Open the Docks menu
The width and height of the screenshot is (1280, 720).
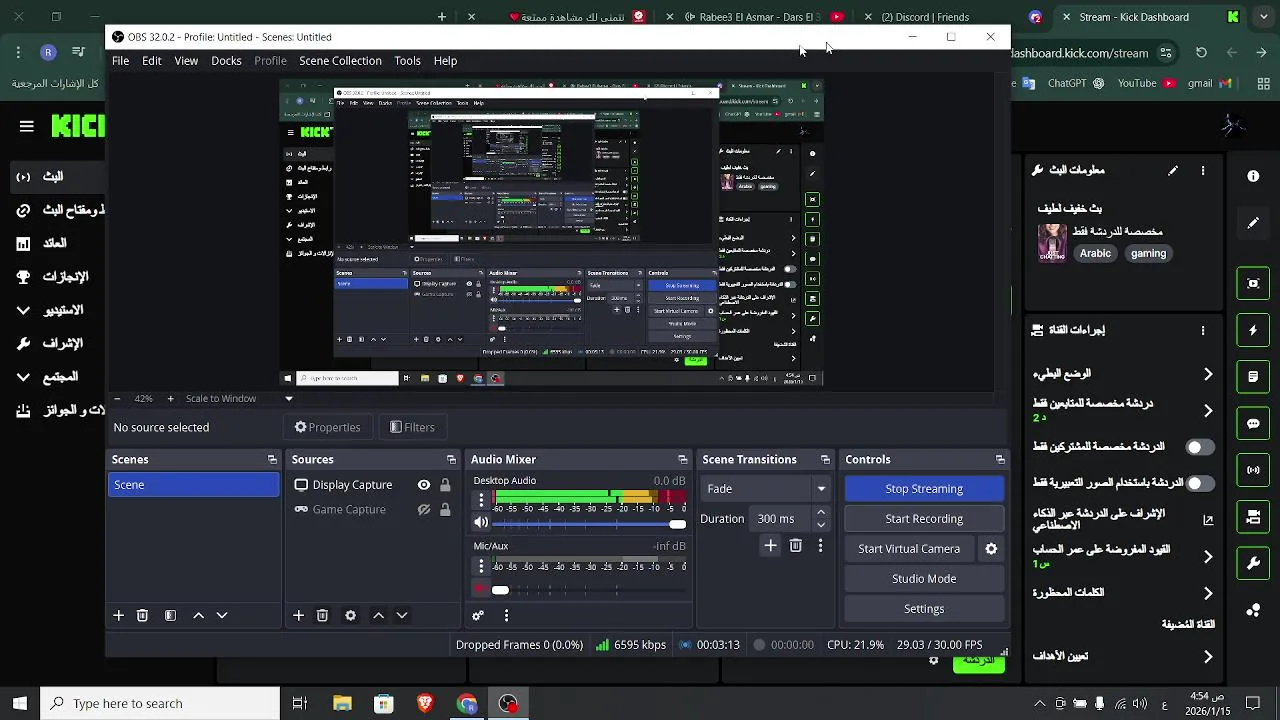226,60
